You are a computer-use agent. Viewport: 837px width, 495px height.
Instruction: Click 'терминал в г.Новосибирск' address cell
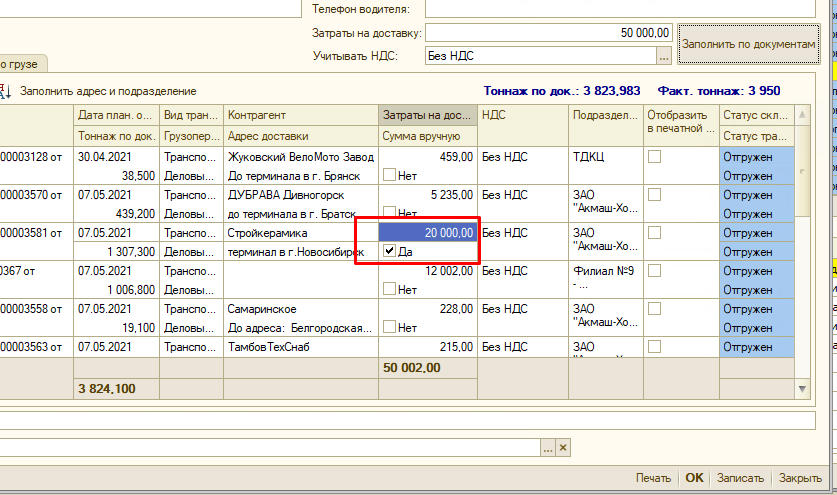301,252
